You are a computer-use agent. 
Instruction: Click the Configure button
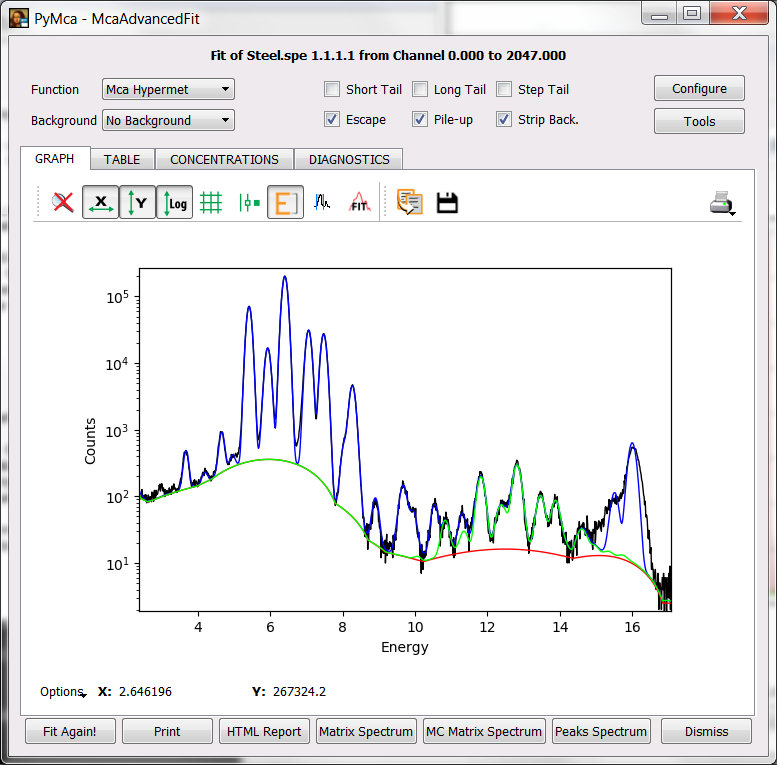699,89
